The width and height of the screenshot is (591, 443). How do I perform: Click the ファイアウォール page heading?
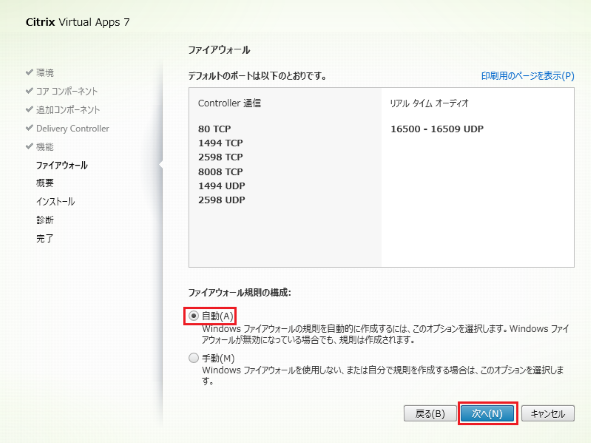click(219, 50)
